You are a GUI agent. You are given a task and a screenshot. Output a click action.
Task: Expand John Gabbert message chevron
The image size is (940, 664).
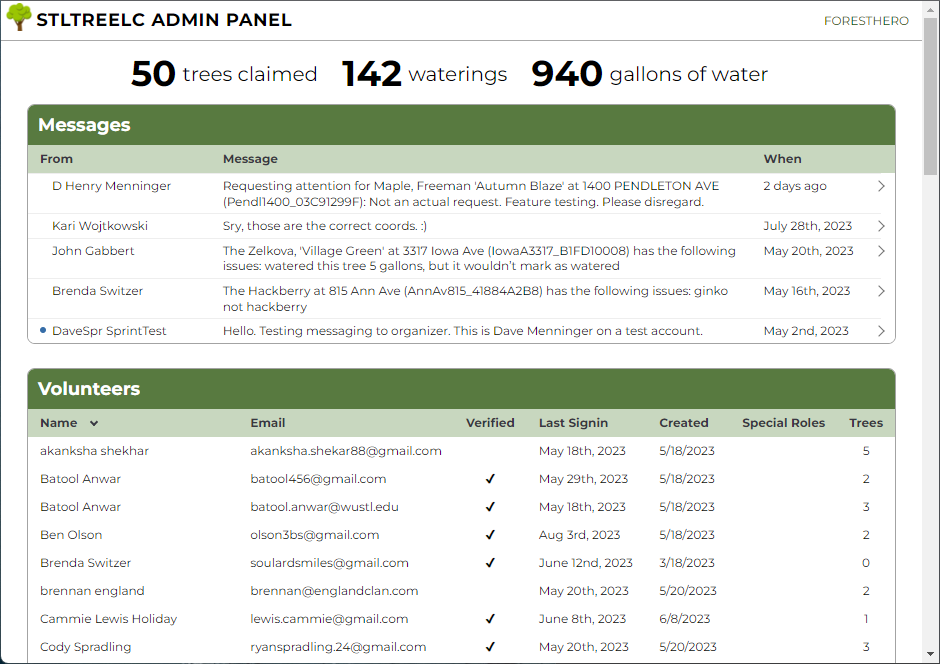tap(881, 251)
